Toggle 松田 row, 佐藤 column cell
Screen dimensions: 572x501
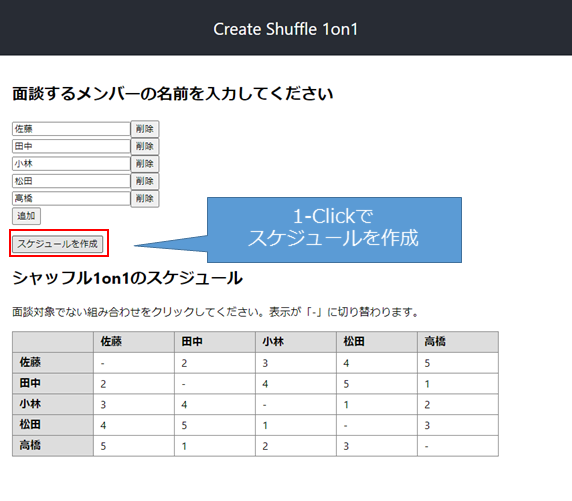click(134, 425)
